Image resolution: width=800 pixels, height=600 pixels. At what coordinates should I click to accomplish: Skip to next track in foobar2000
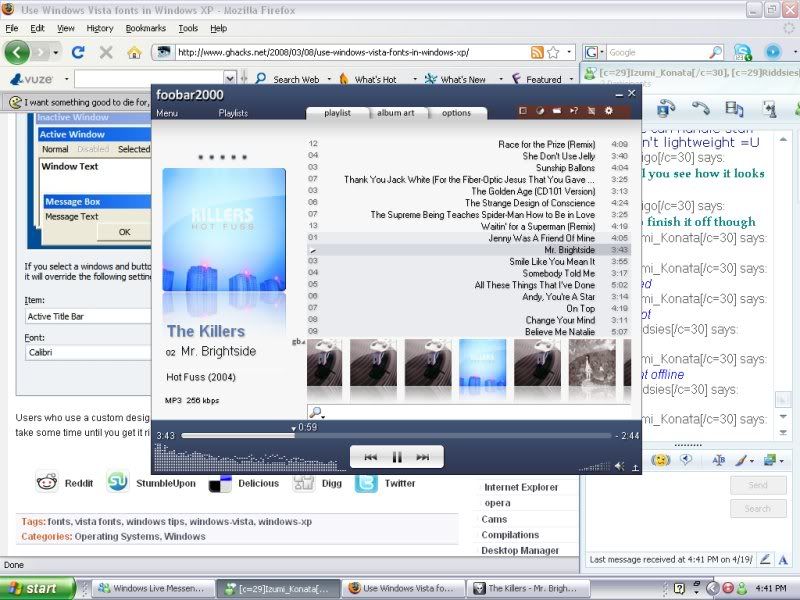[422, 457]
